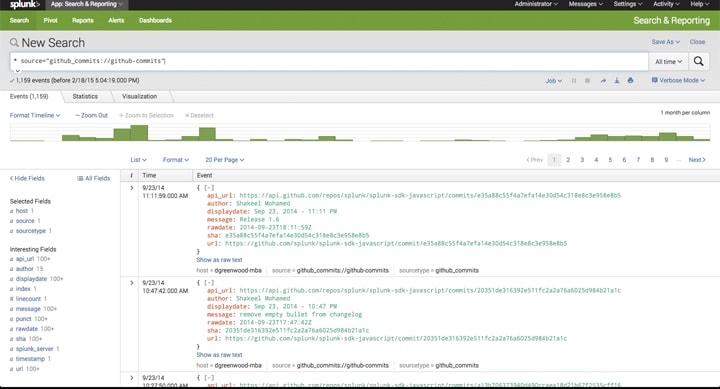Open the Job dropdown

pos(553,81)
